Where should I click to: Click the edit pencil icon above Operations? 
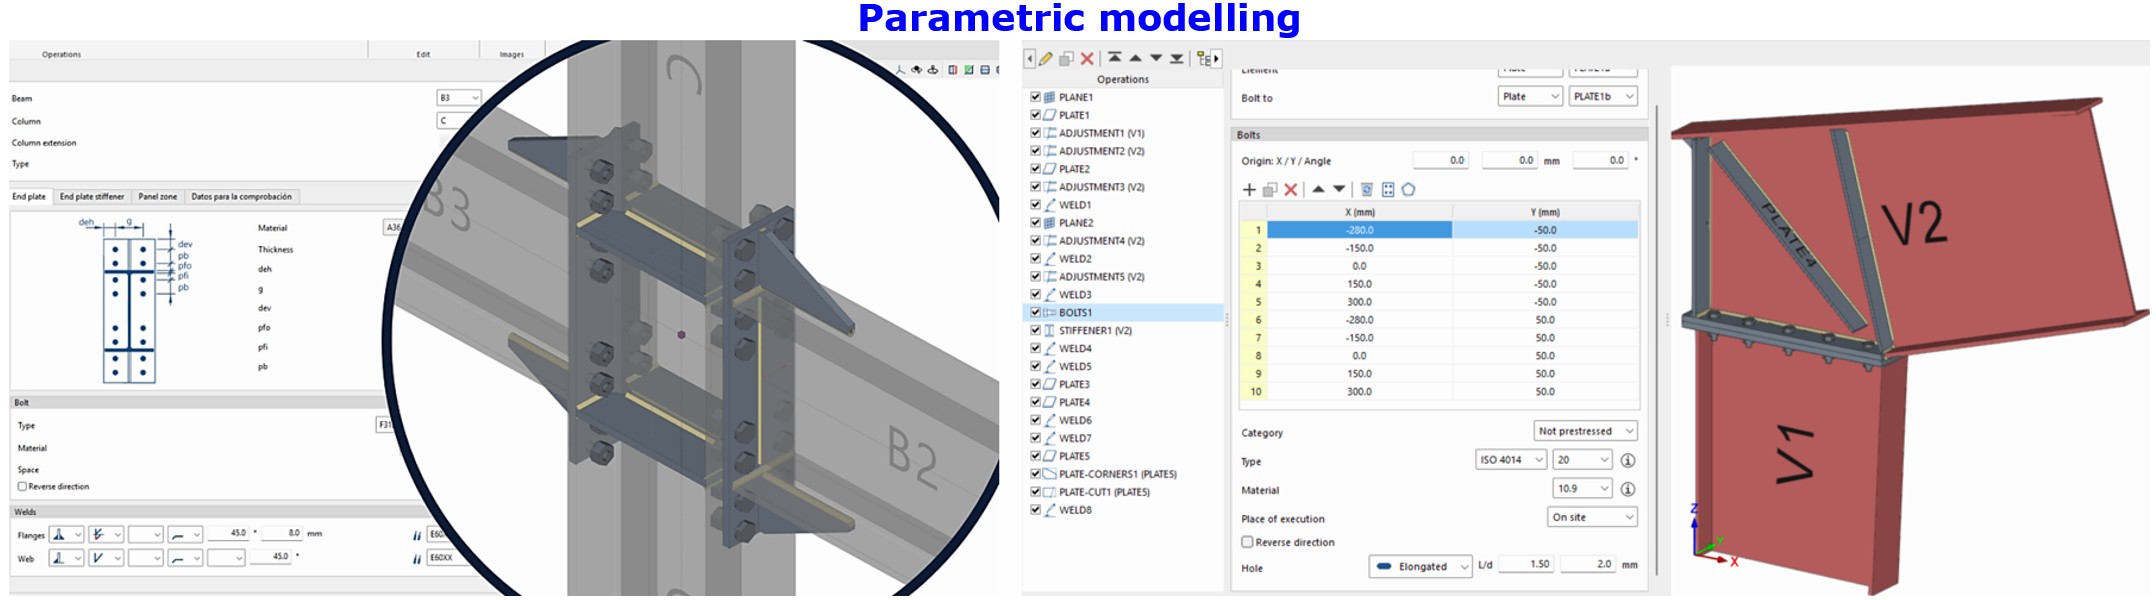1046,59
